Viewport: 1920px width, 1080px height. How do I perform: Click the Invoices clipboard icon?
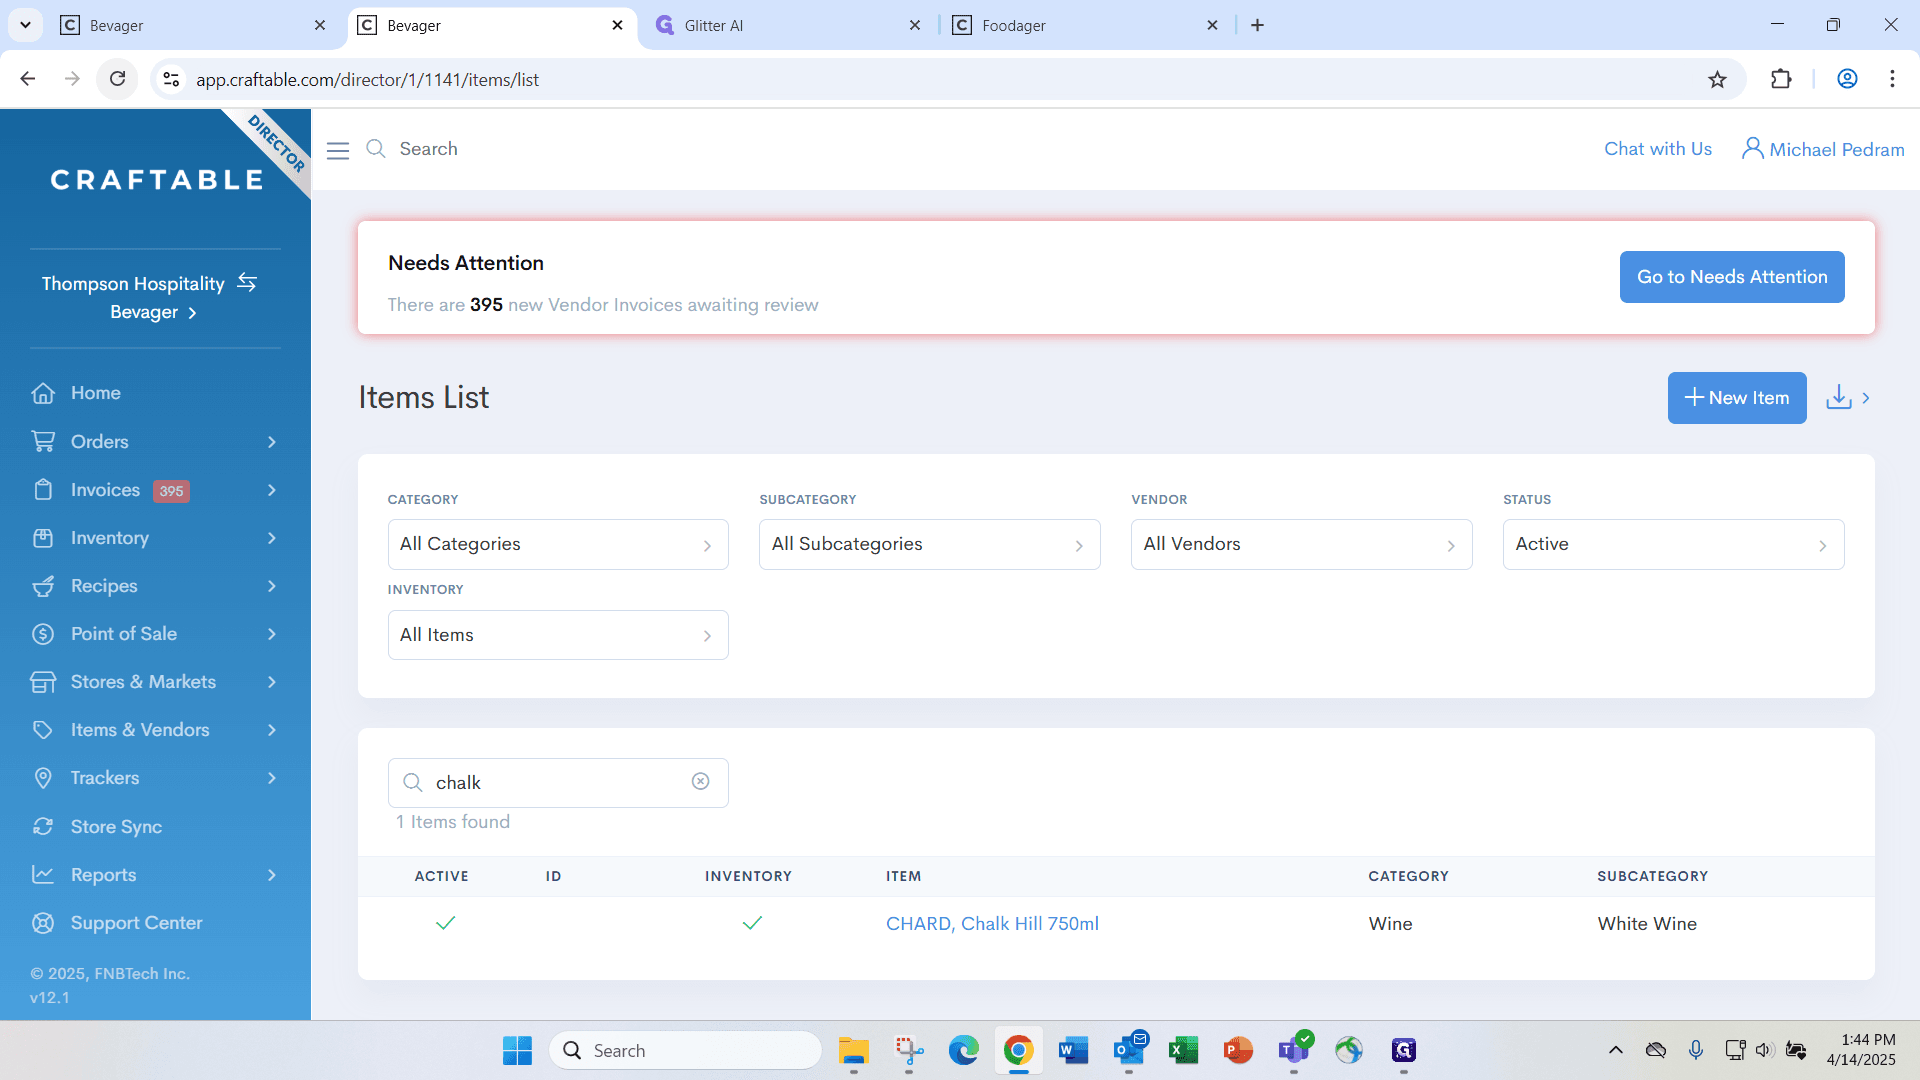[x=43, y=489]
